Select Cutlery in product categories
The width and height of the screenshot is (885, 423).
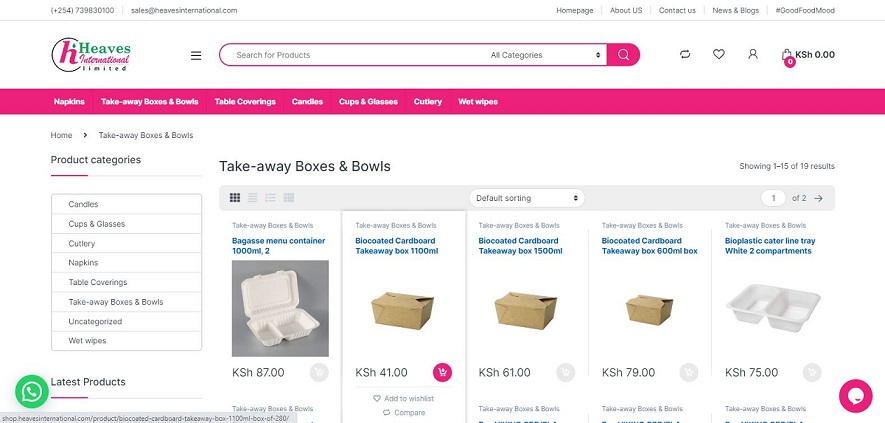(x=82, y=243)
